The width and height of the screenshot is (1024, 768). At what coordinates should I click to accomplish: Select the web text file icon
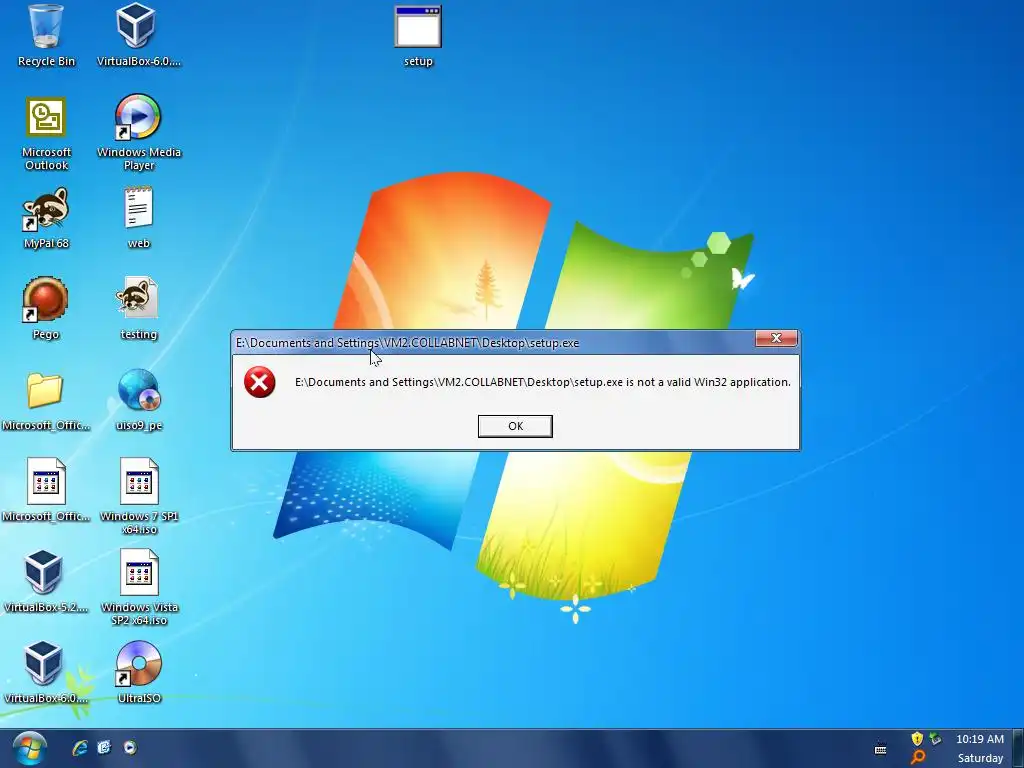pos(138,217)
